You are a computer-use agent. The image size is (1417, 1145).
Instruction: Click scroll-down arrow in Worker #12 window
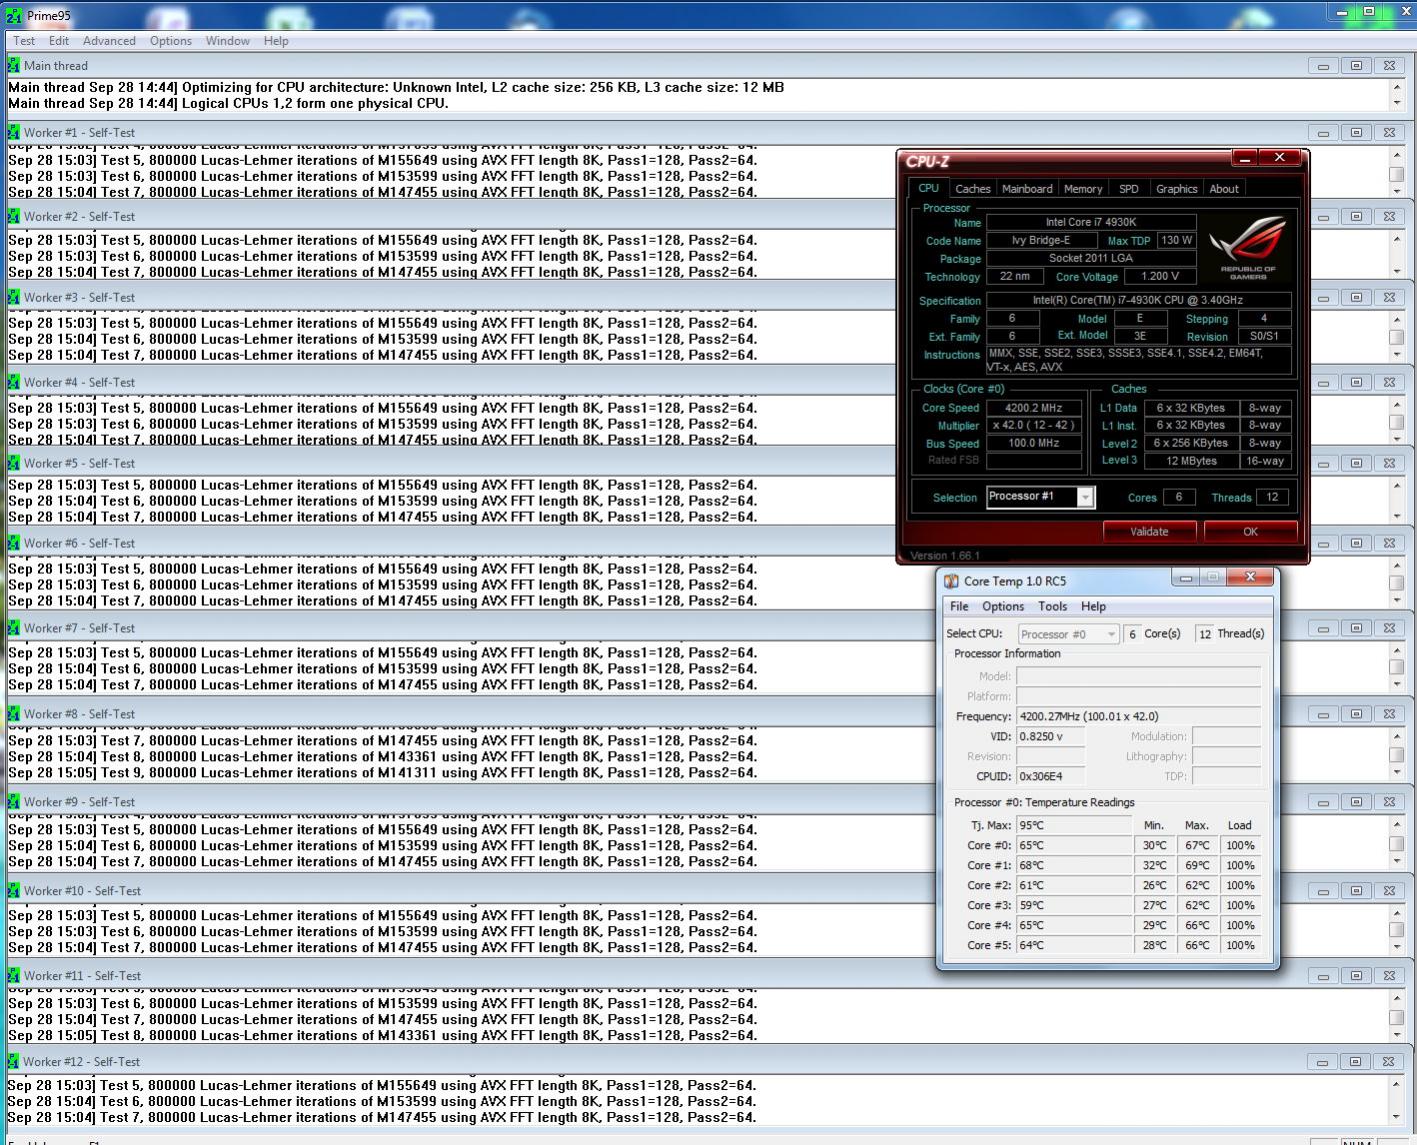coord(1397,1117)
